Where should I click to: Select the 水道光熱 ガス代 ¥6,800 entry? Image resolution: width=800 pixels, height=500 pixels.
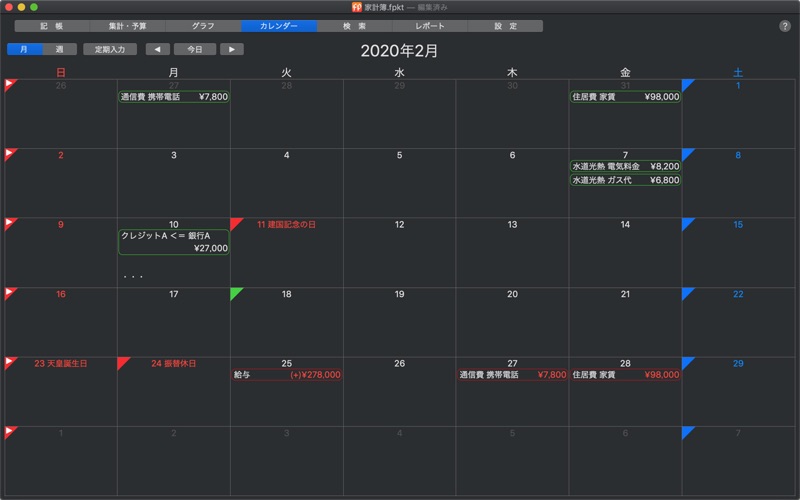pyautogui.click(x=625, y=181)
